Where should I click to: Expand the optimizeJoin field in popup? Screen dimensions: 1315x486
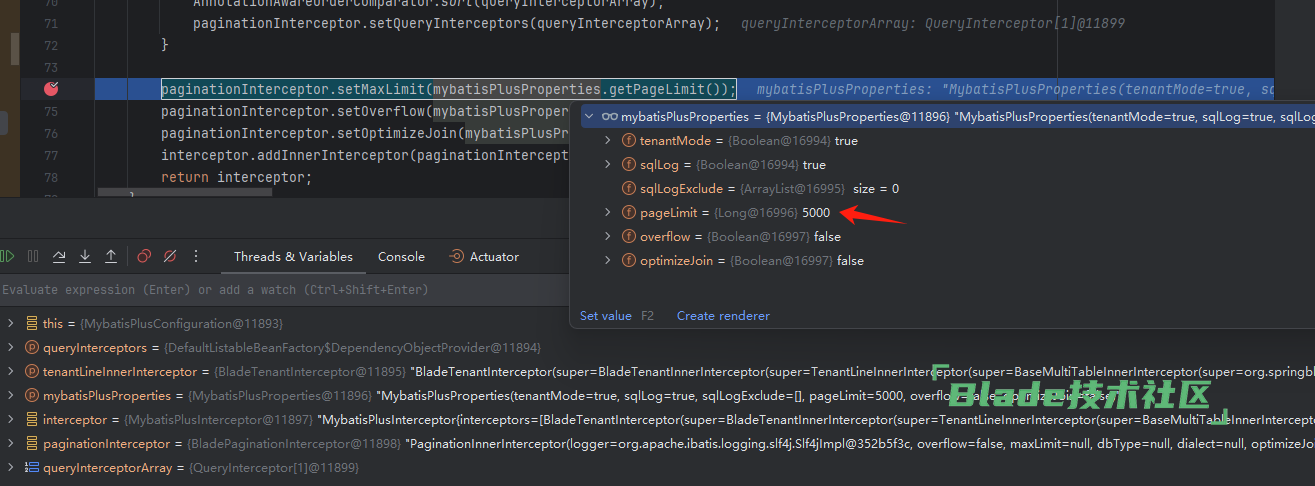coord(608,261)
